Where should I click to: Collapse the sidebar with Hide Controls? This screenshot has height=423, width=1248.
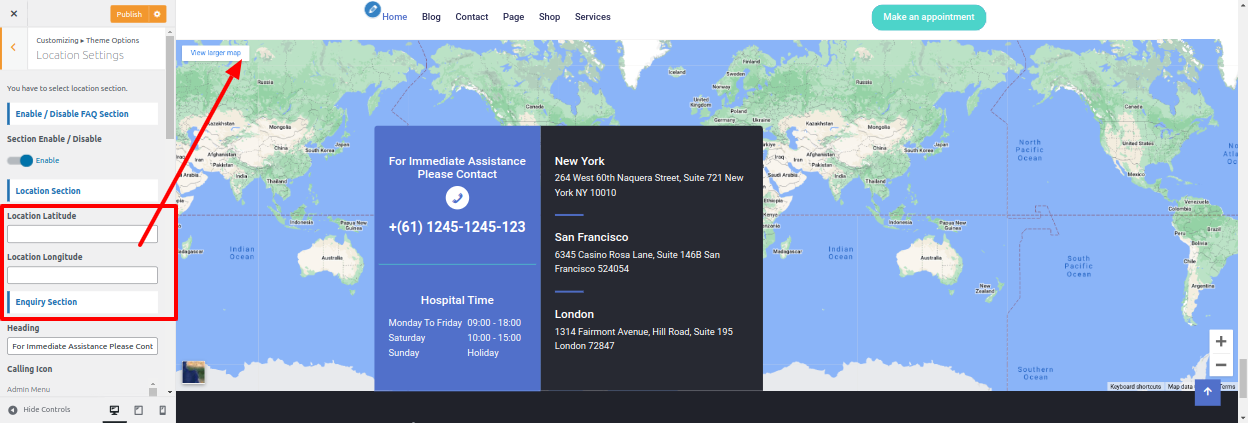pos(40,410)
